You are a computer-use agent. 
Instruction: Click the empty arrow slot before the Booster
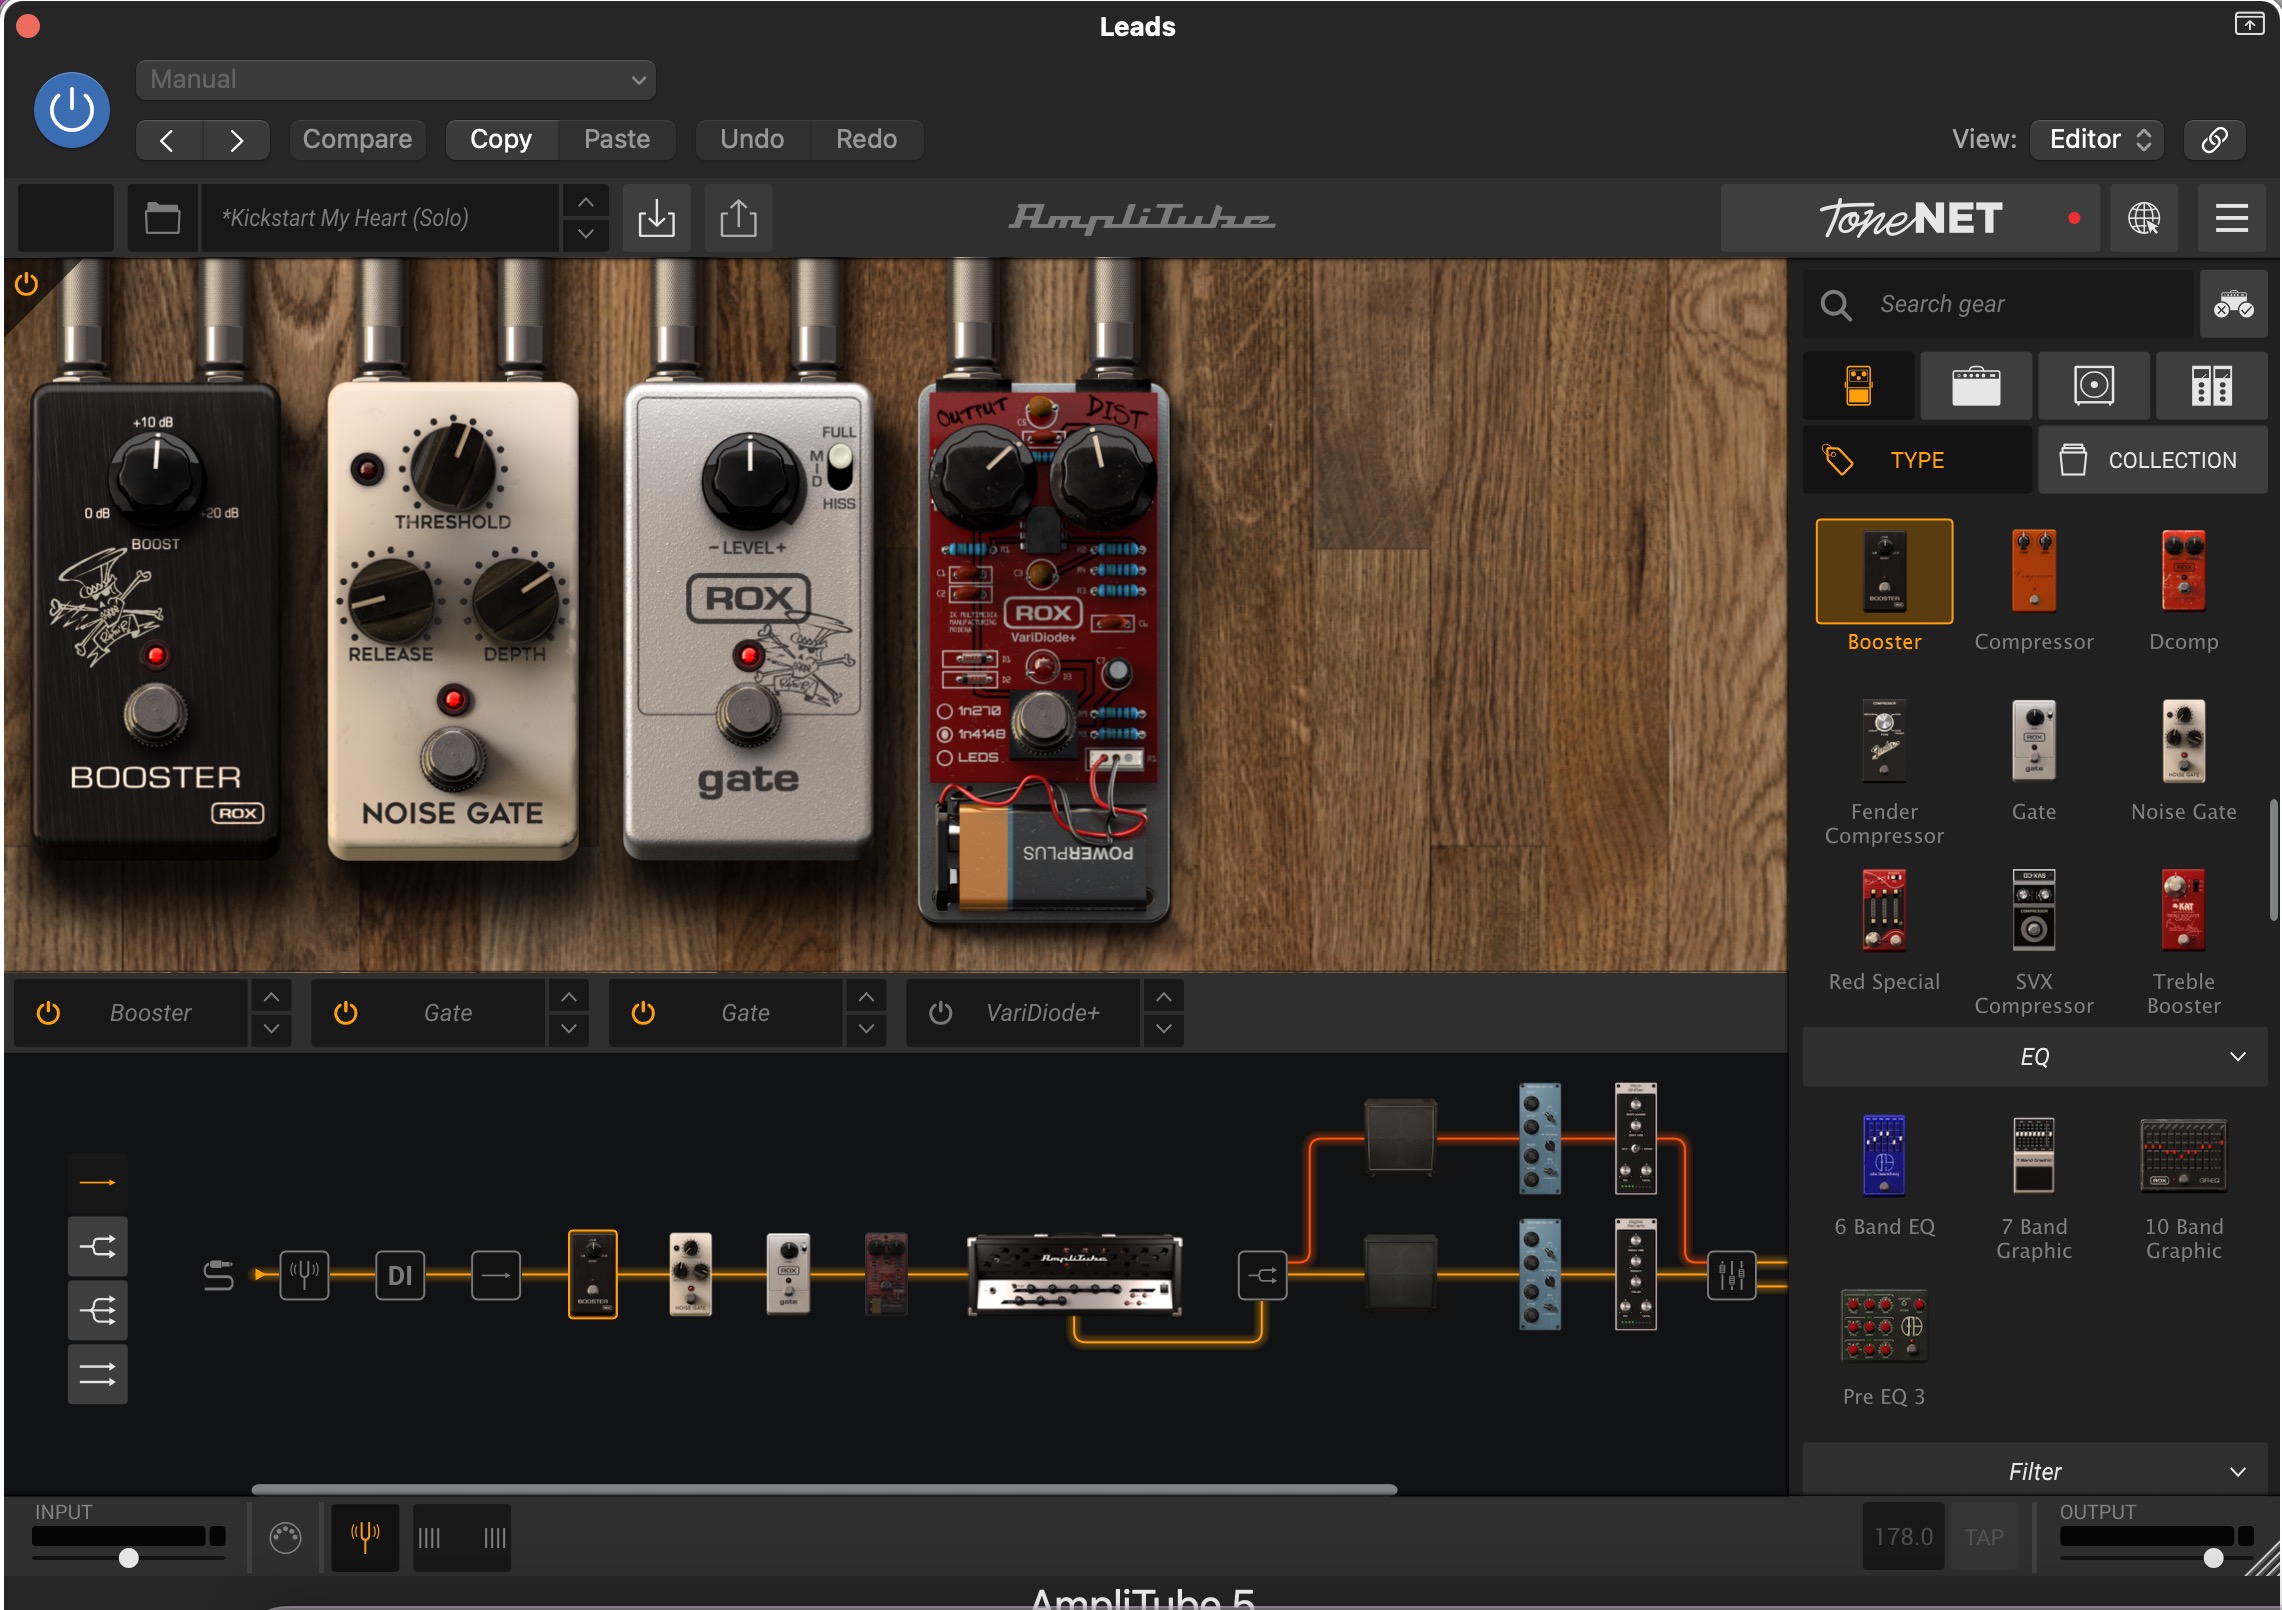[x=496, y=1275]
